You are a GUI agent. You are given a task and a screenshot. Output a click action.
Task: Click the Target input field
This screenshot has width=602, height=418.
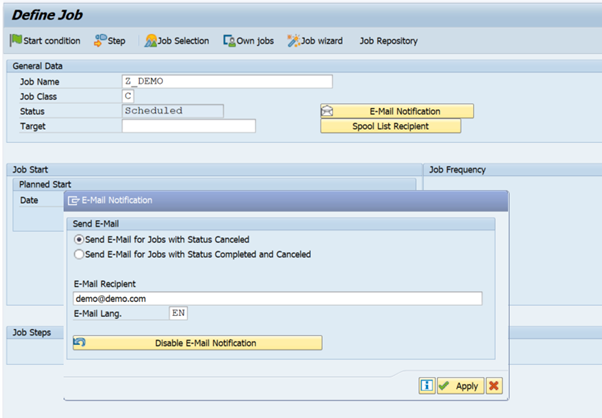(189, 126)
